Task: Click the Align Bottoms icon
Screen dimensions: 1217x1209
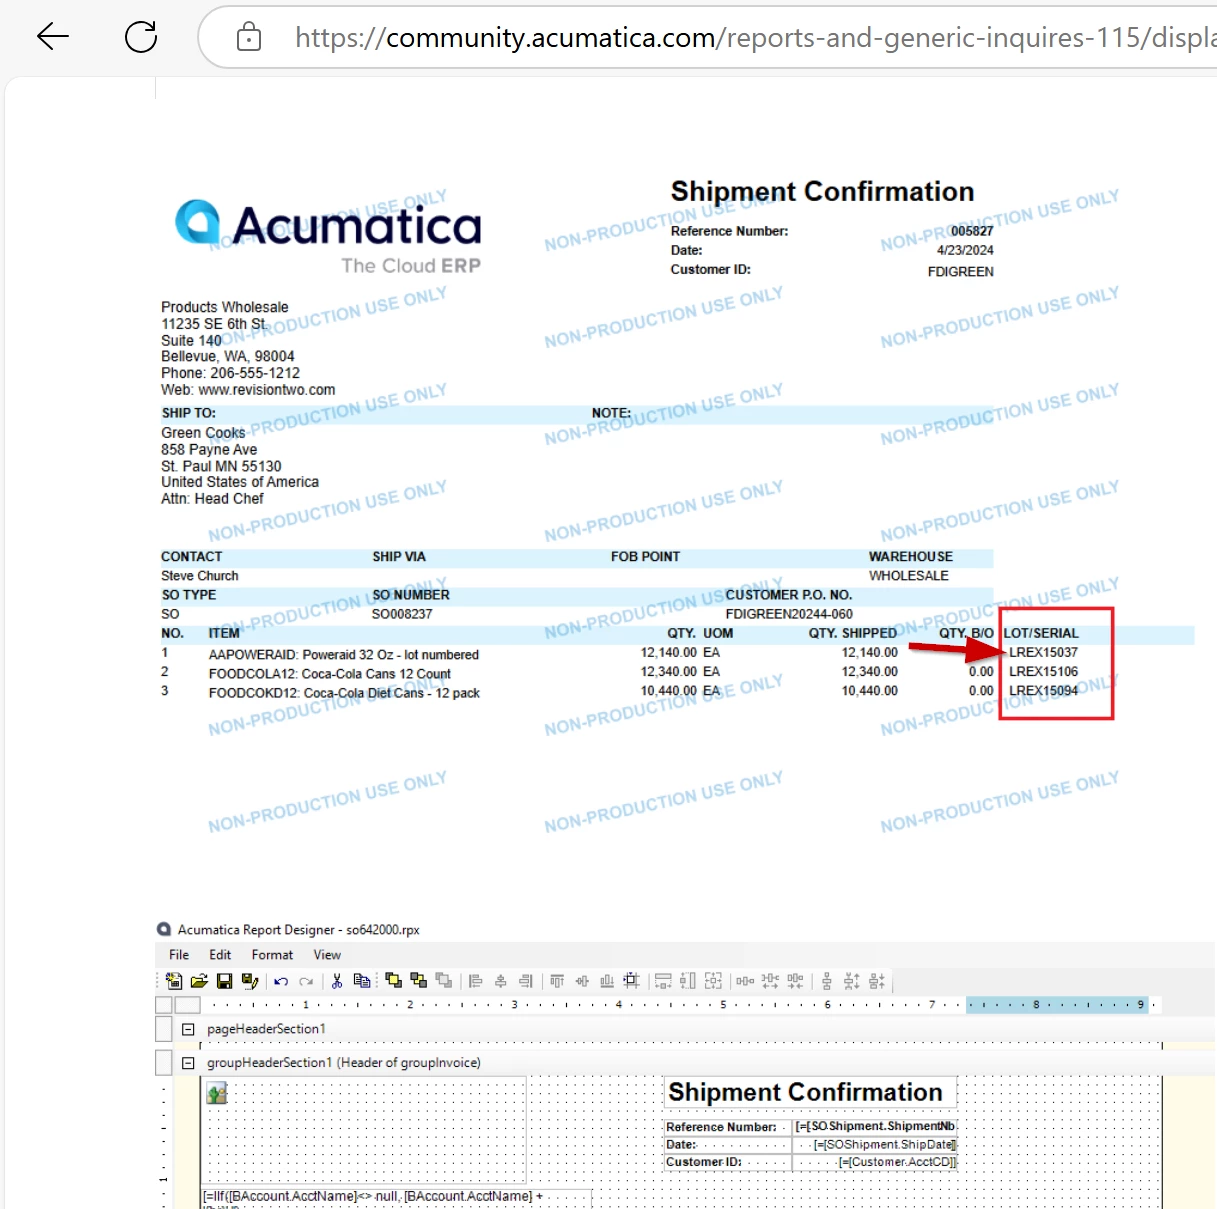Action: point(606,981)
